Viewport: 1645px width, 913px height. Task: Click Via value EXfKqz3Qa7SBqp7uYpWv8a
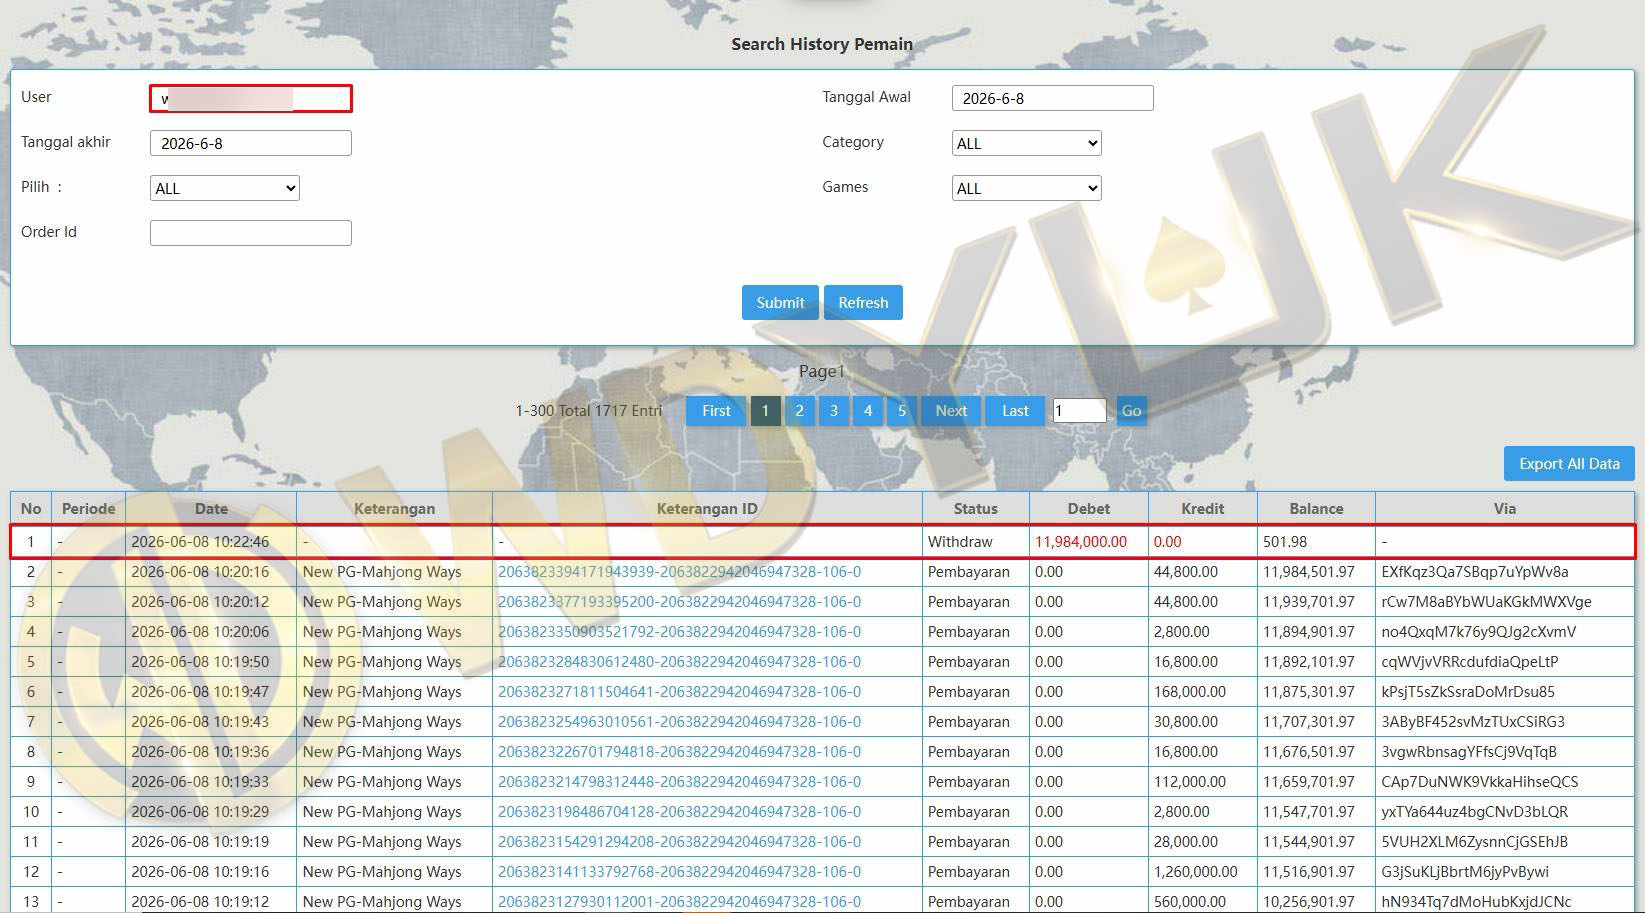point(1475,572)
